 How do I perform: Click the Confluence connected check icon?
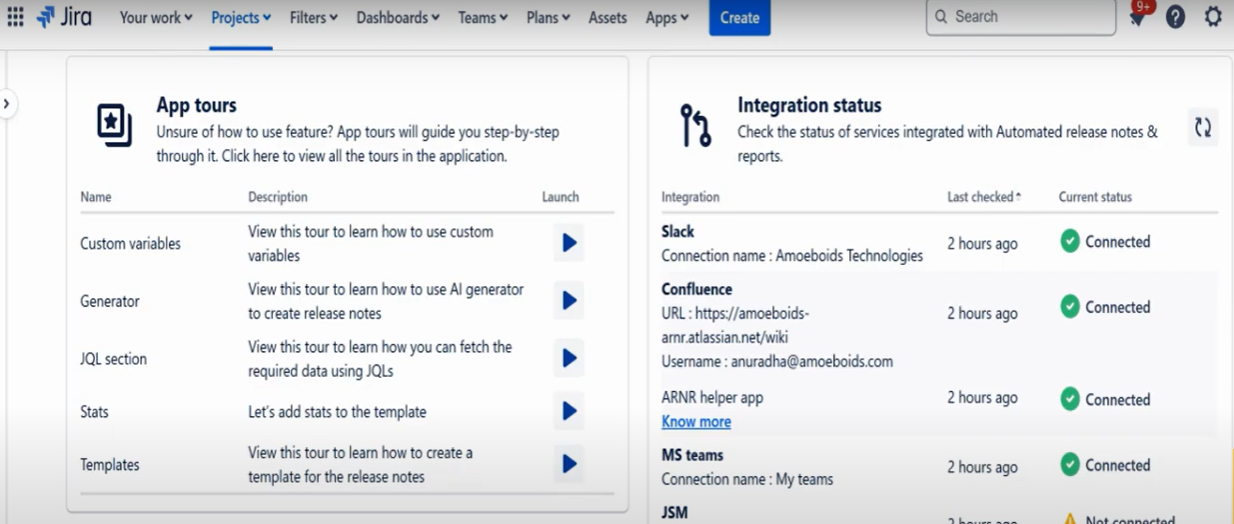click(1070, 307)
